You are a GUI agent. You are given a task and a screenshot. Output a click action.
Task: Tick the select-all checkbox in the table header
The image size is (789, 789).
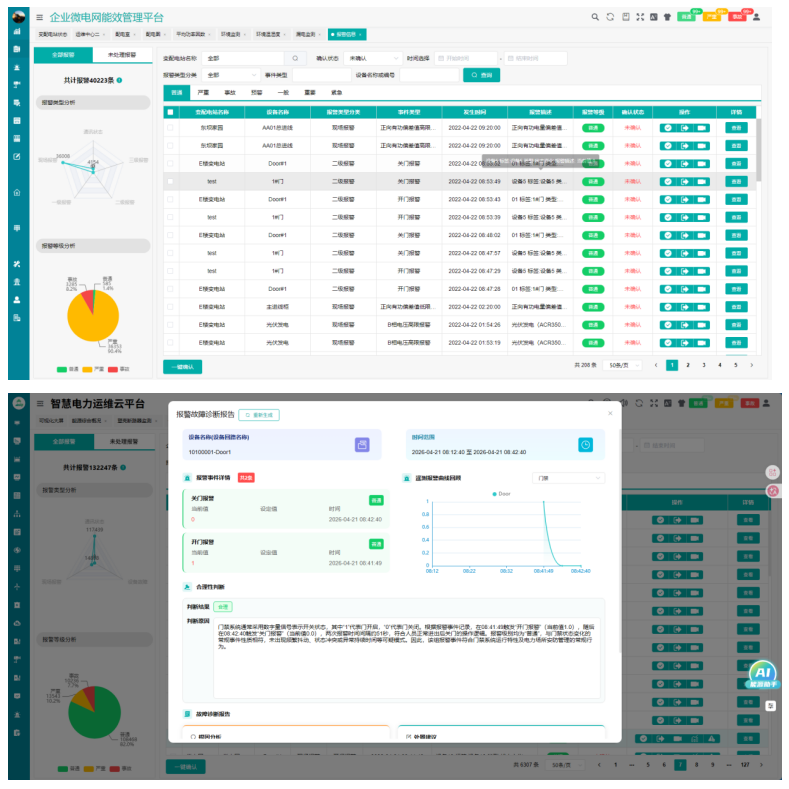171,112
